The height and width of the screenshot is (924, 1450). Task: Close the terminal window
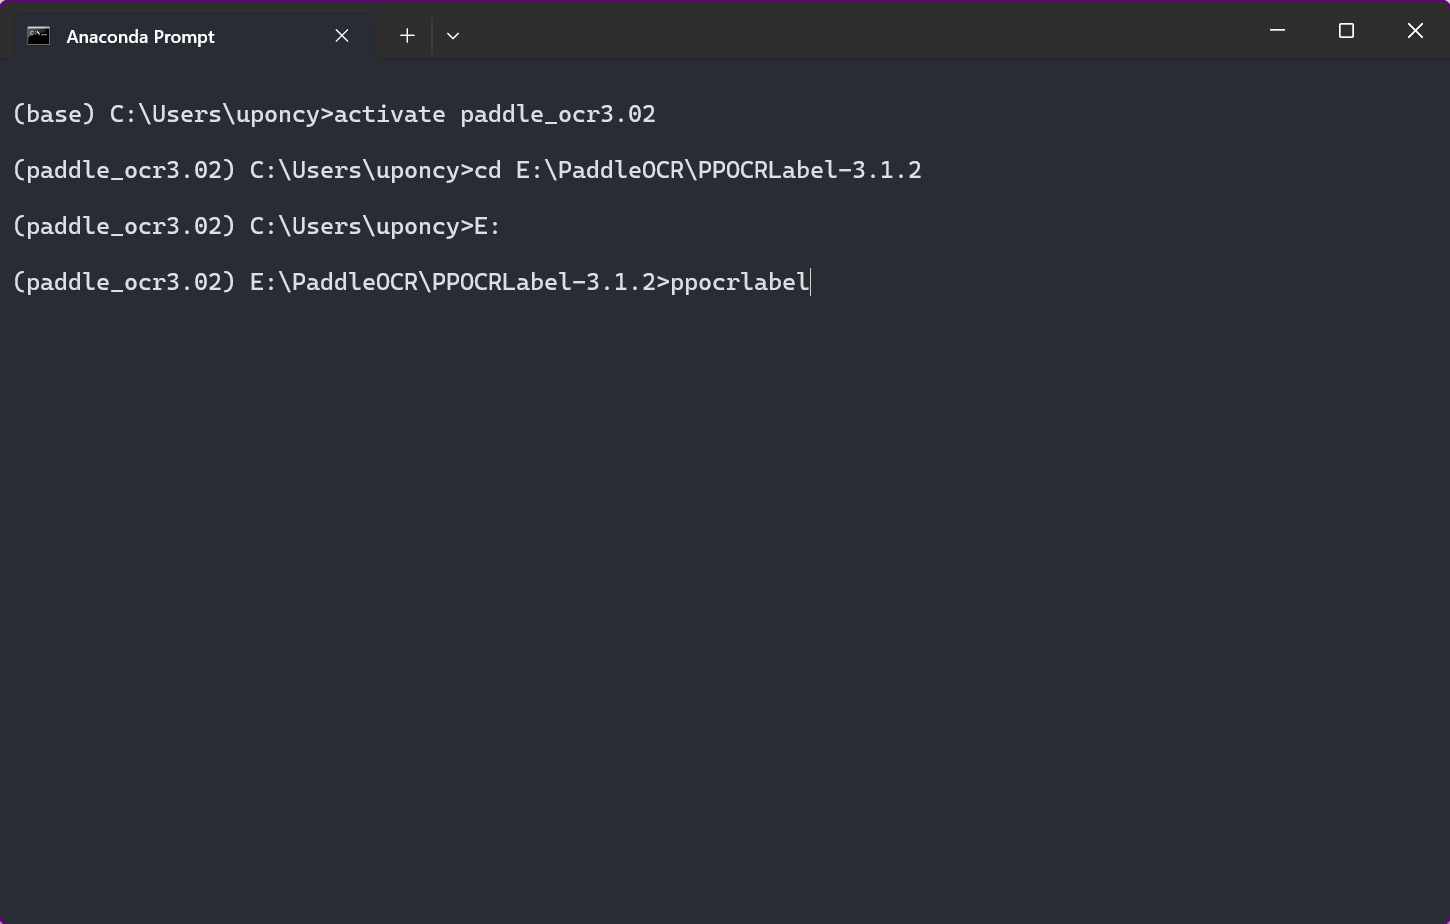click(1415, 31)
